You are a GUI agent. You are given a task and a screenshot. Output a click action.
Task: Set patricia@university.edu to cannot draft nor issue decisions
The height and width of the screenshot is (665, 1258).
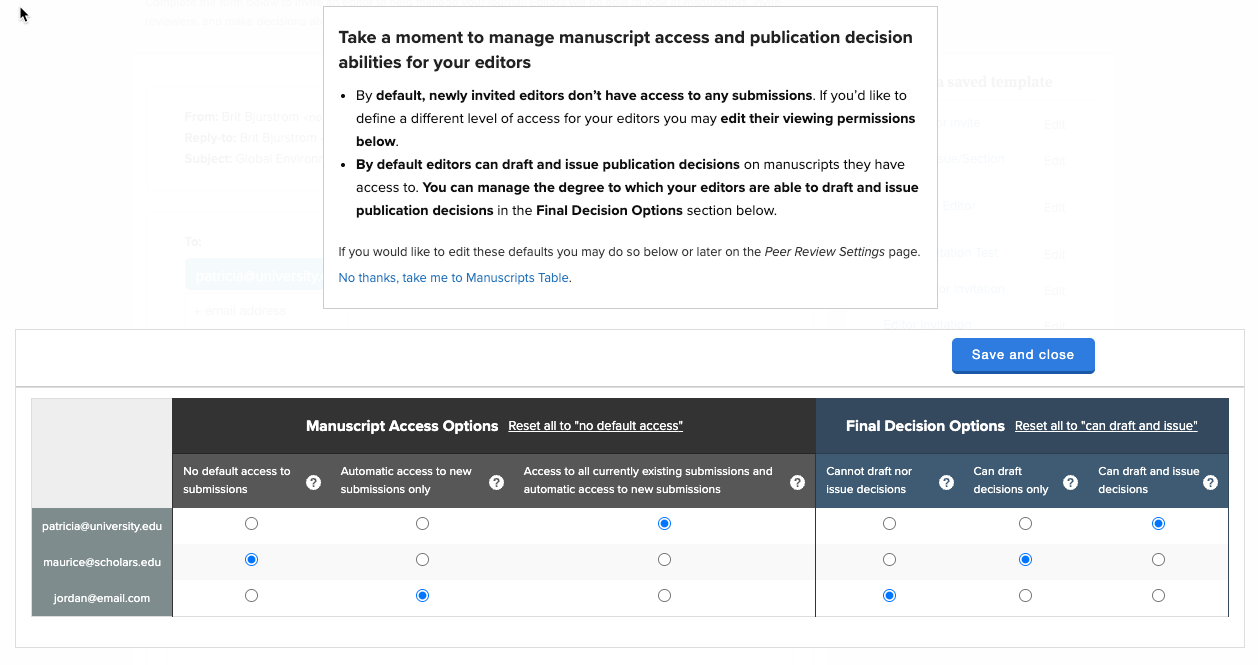[889, 523]
